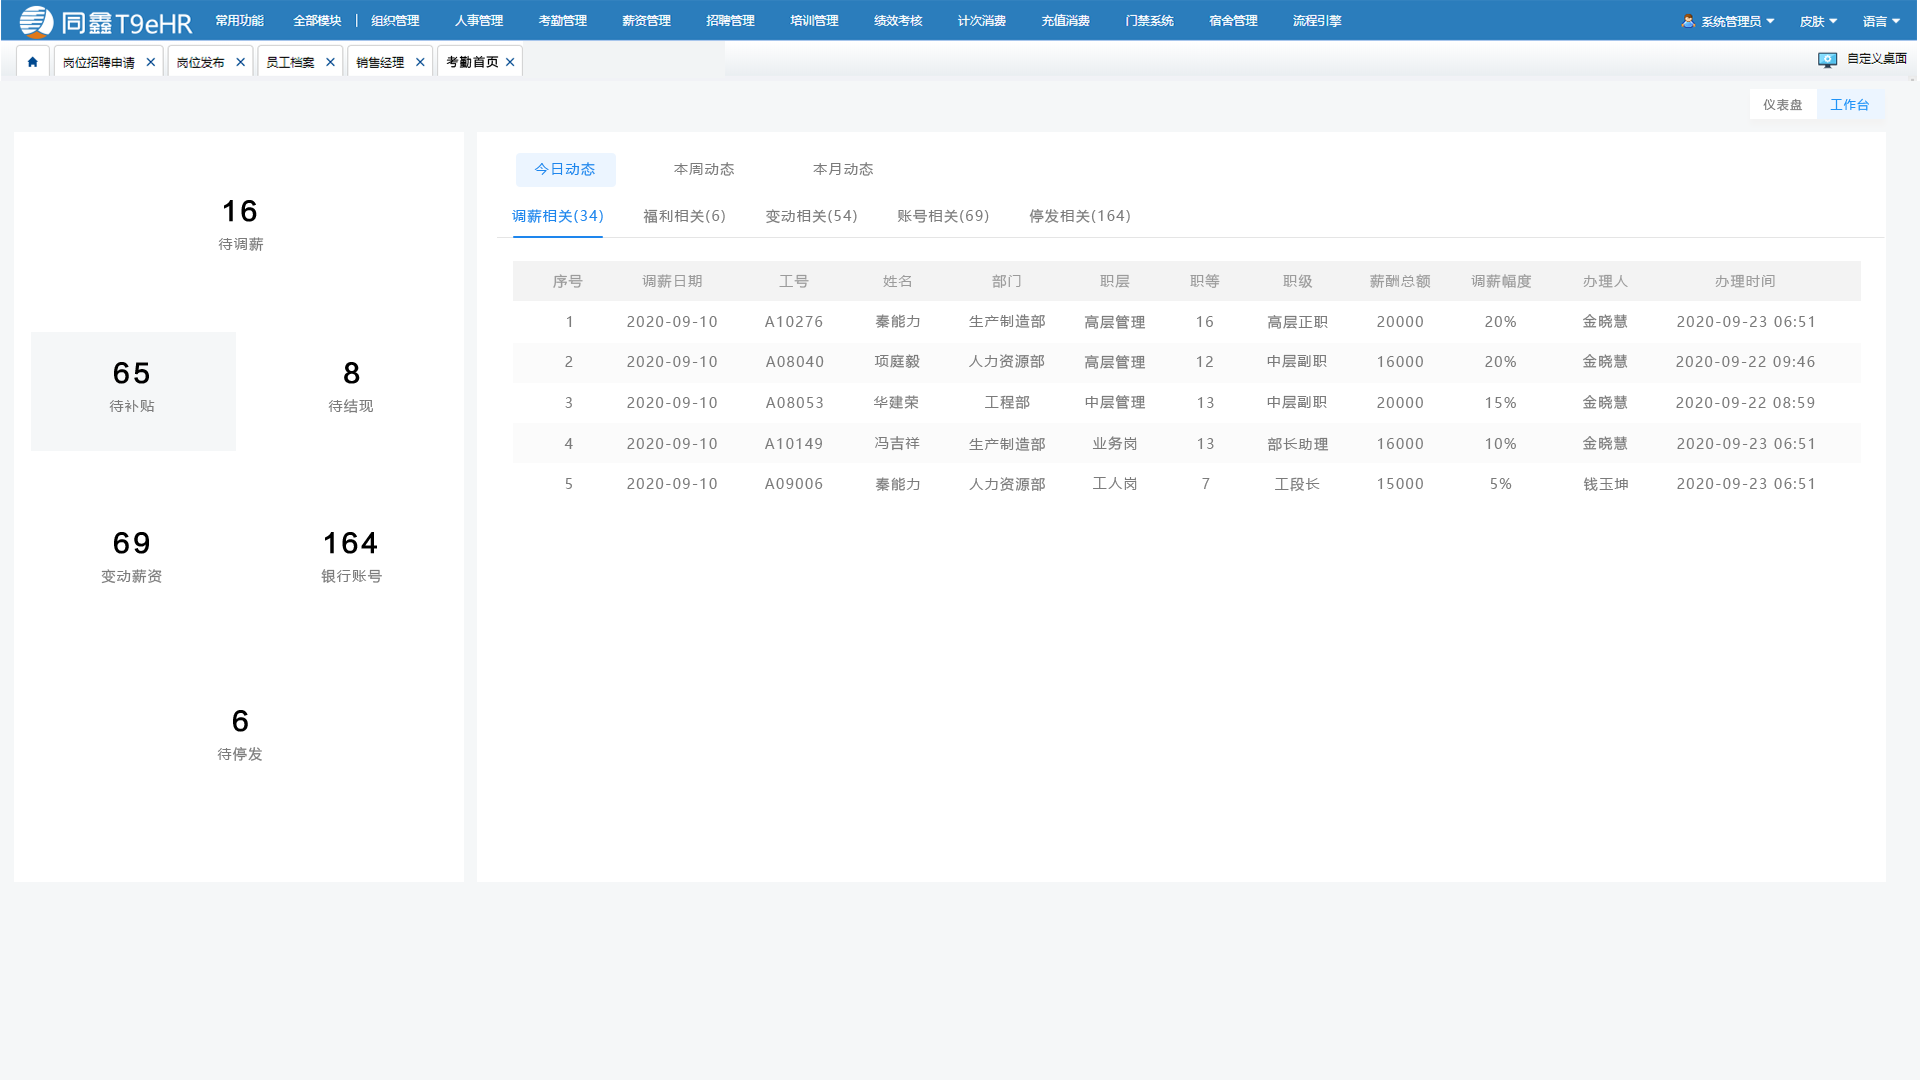Select the 今日动态 tab
Screen dimensions: 1920x1080
click(565, 169)
